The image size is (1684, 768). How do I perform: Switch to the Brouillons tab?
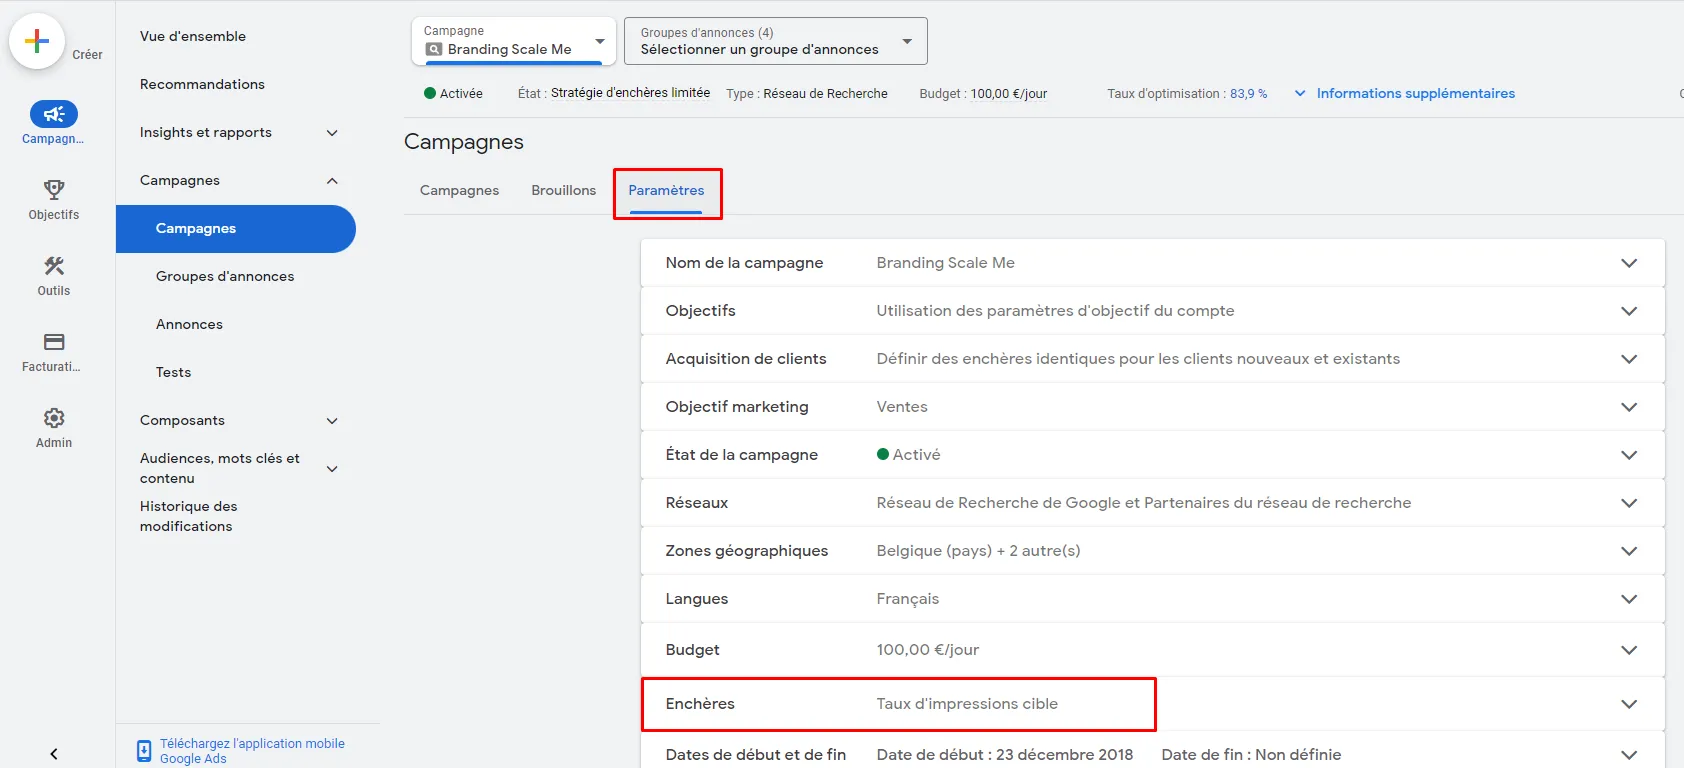point(563,190)
